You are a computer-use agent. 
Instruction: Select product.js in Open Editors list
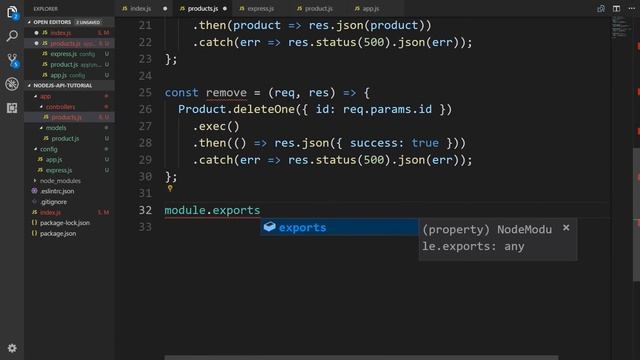[x=69, y=64]
